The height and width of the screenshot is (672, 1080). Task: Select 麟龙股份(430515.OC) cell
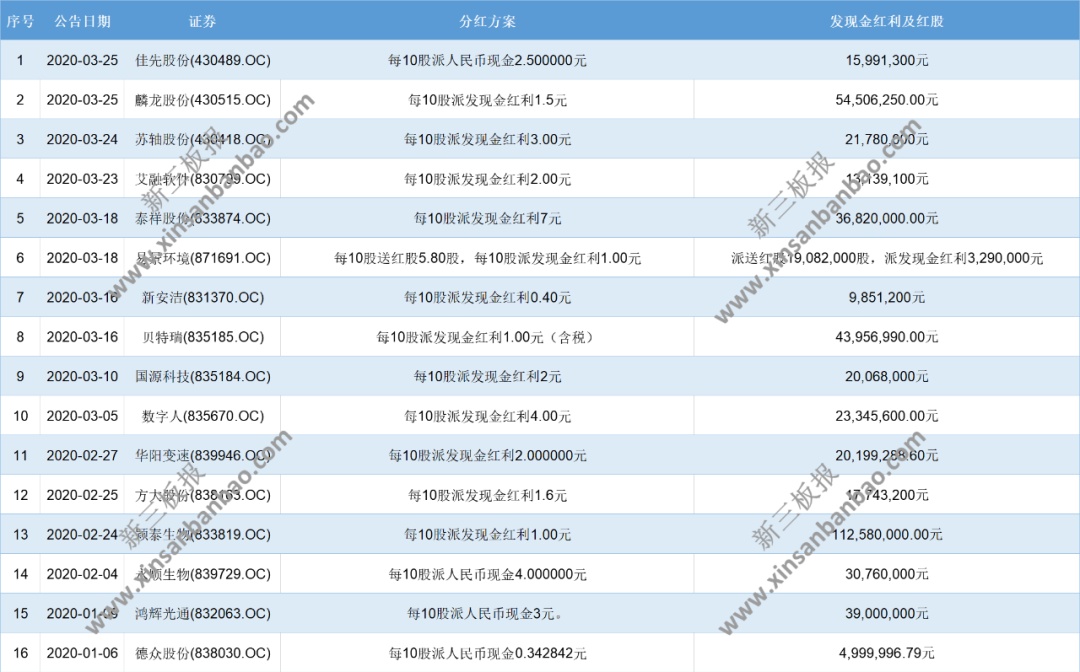click(202, 100)
